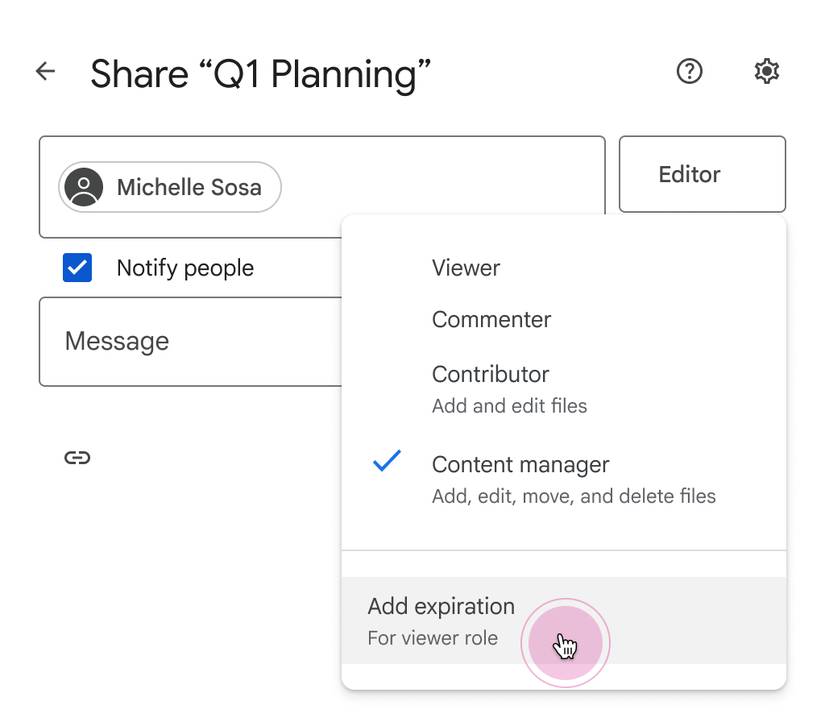This screenshot has height=714, width=825.
Task: Open the sharing settings gear
Action: (x=766, y=71)
